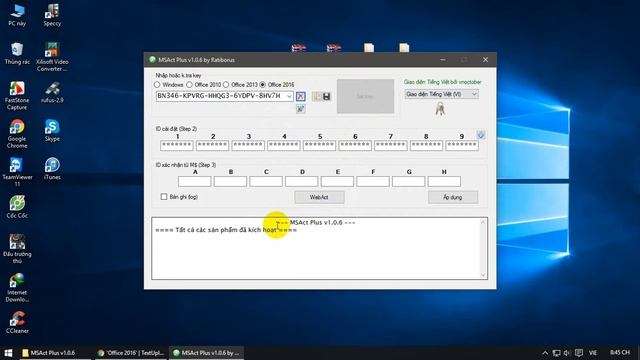Select the Windows radio button
640x360 pixels.
[x=157, y=84]
